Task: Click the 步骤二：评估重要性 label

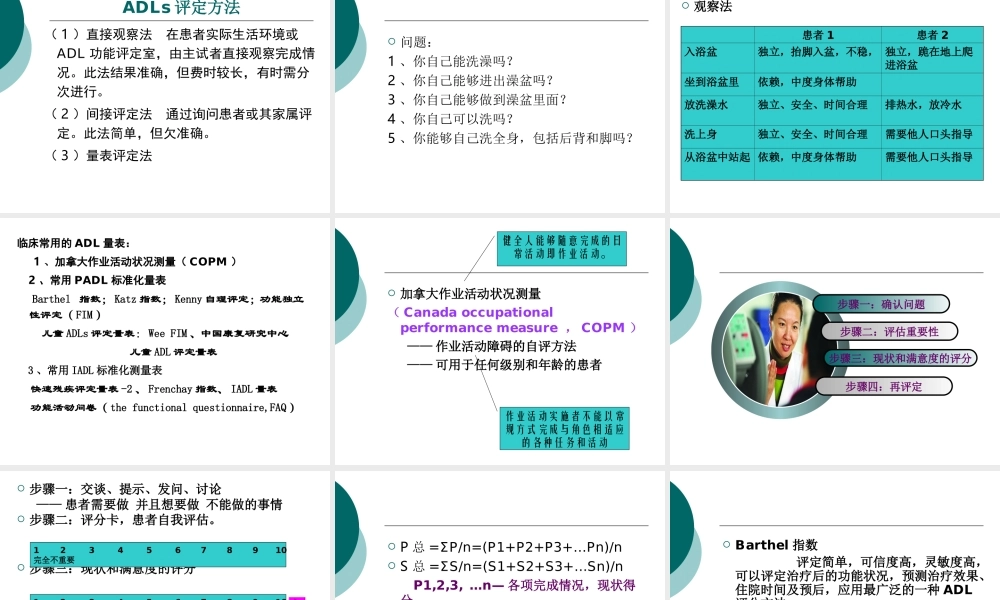Action: 892,331
